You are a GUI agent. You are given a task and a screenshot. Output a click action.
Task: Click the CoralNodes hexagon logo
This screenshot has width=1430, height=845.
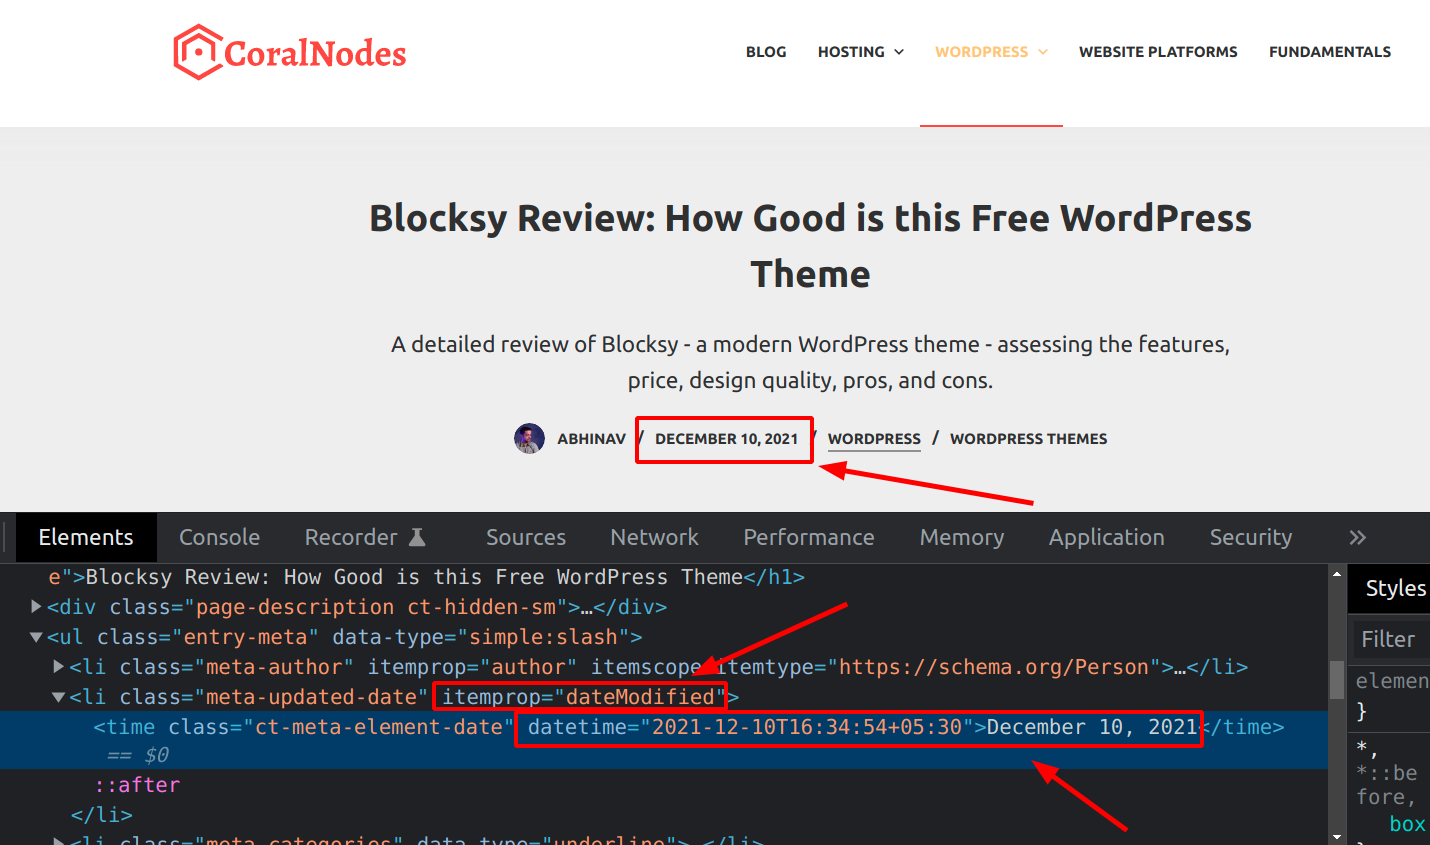point(197,52)
